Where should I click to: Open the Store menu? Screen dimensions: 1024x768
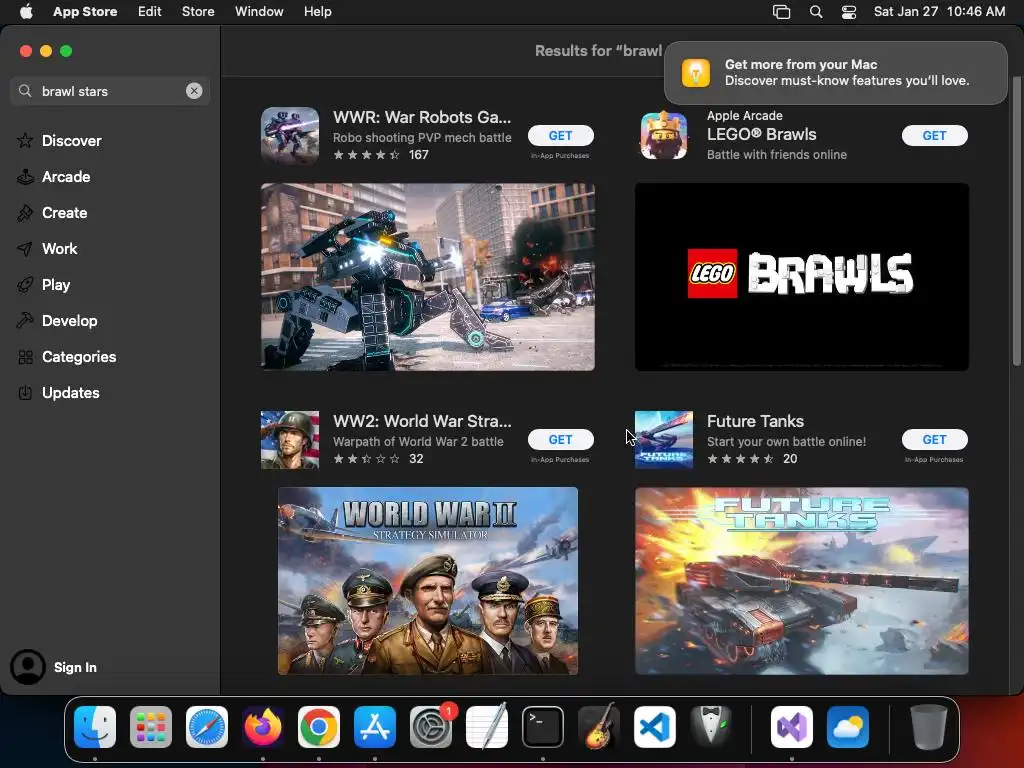coord(198,12)
